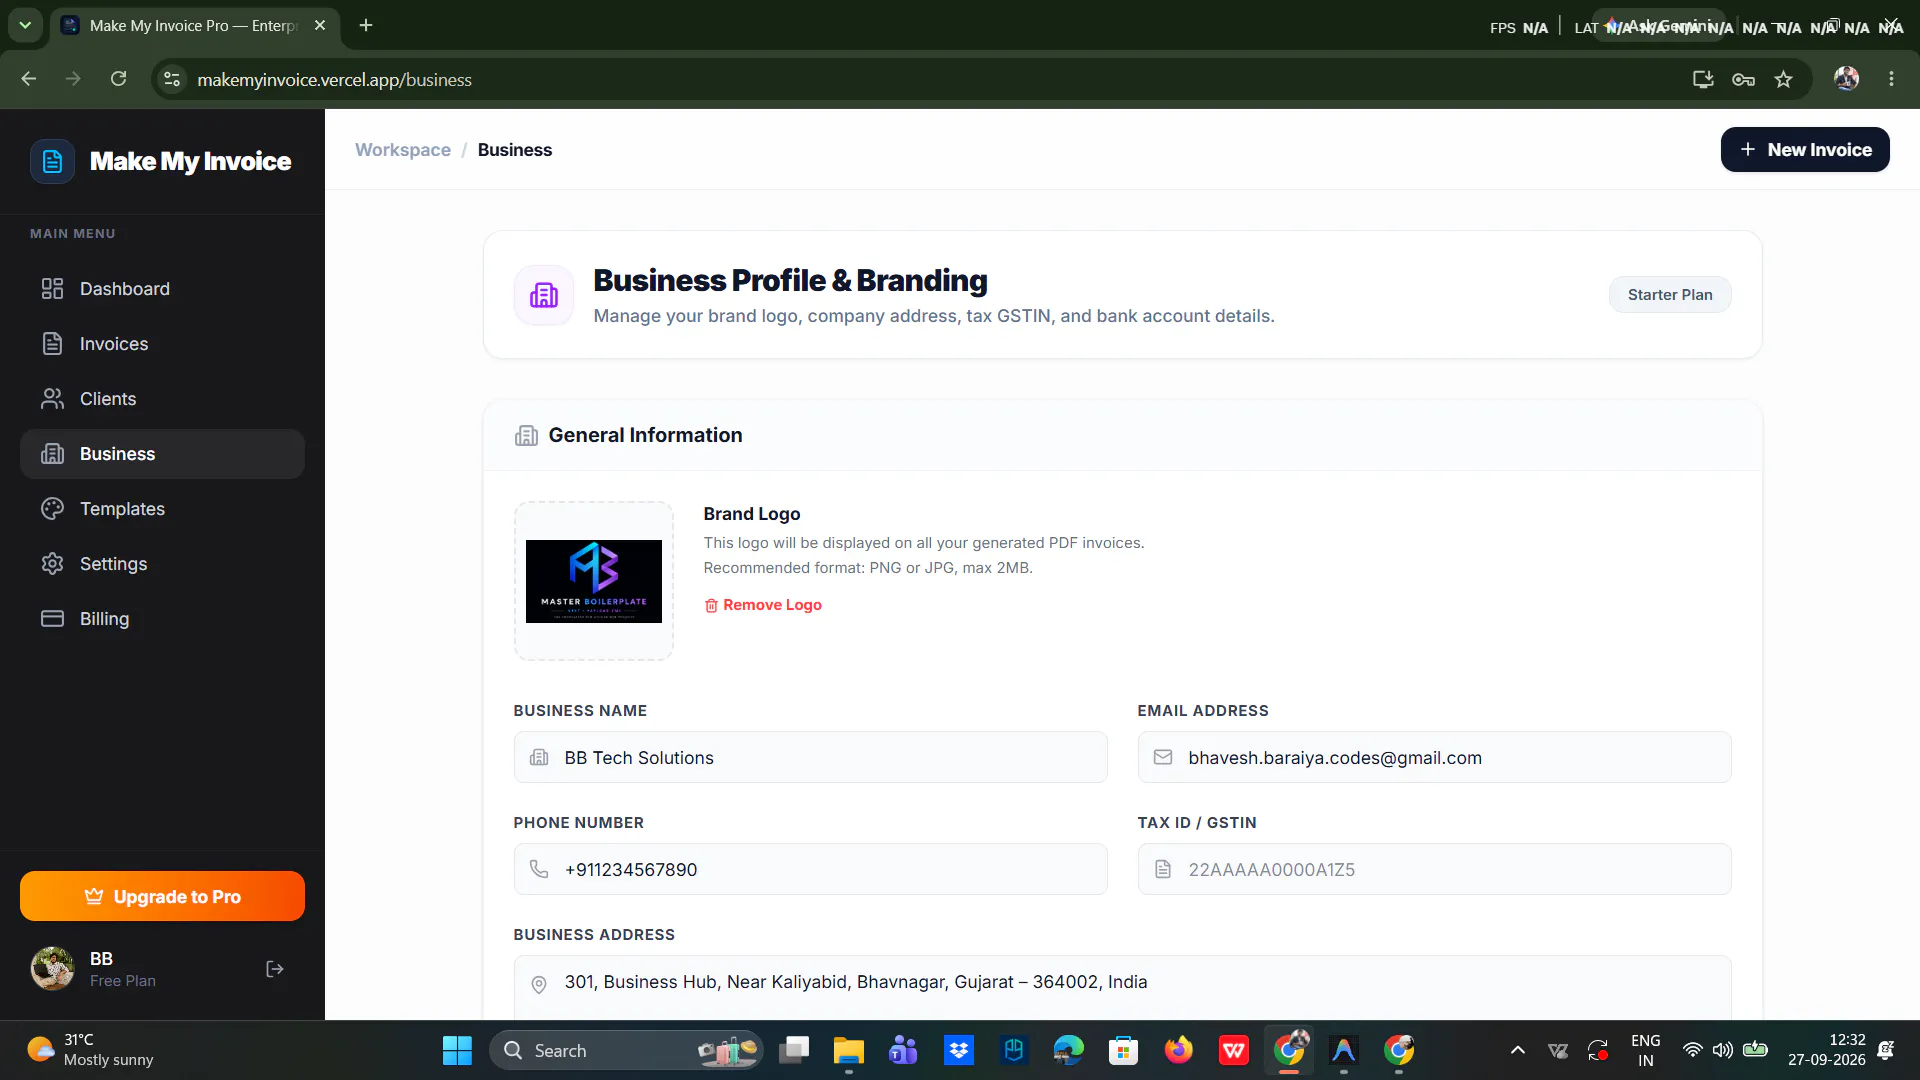Click Upgrade to Pro button
Viewport: 1920px width, 1080px height.
(162, 897)
